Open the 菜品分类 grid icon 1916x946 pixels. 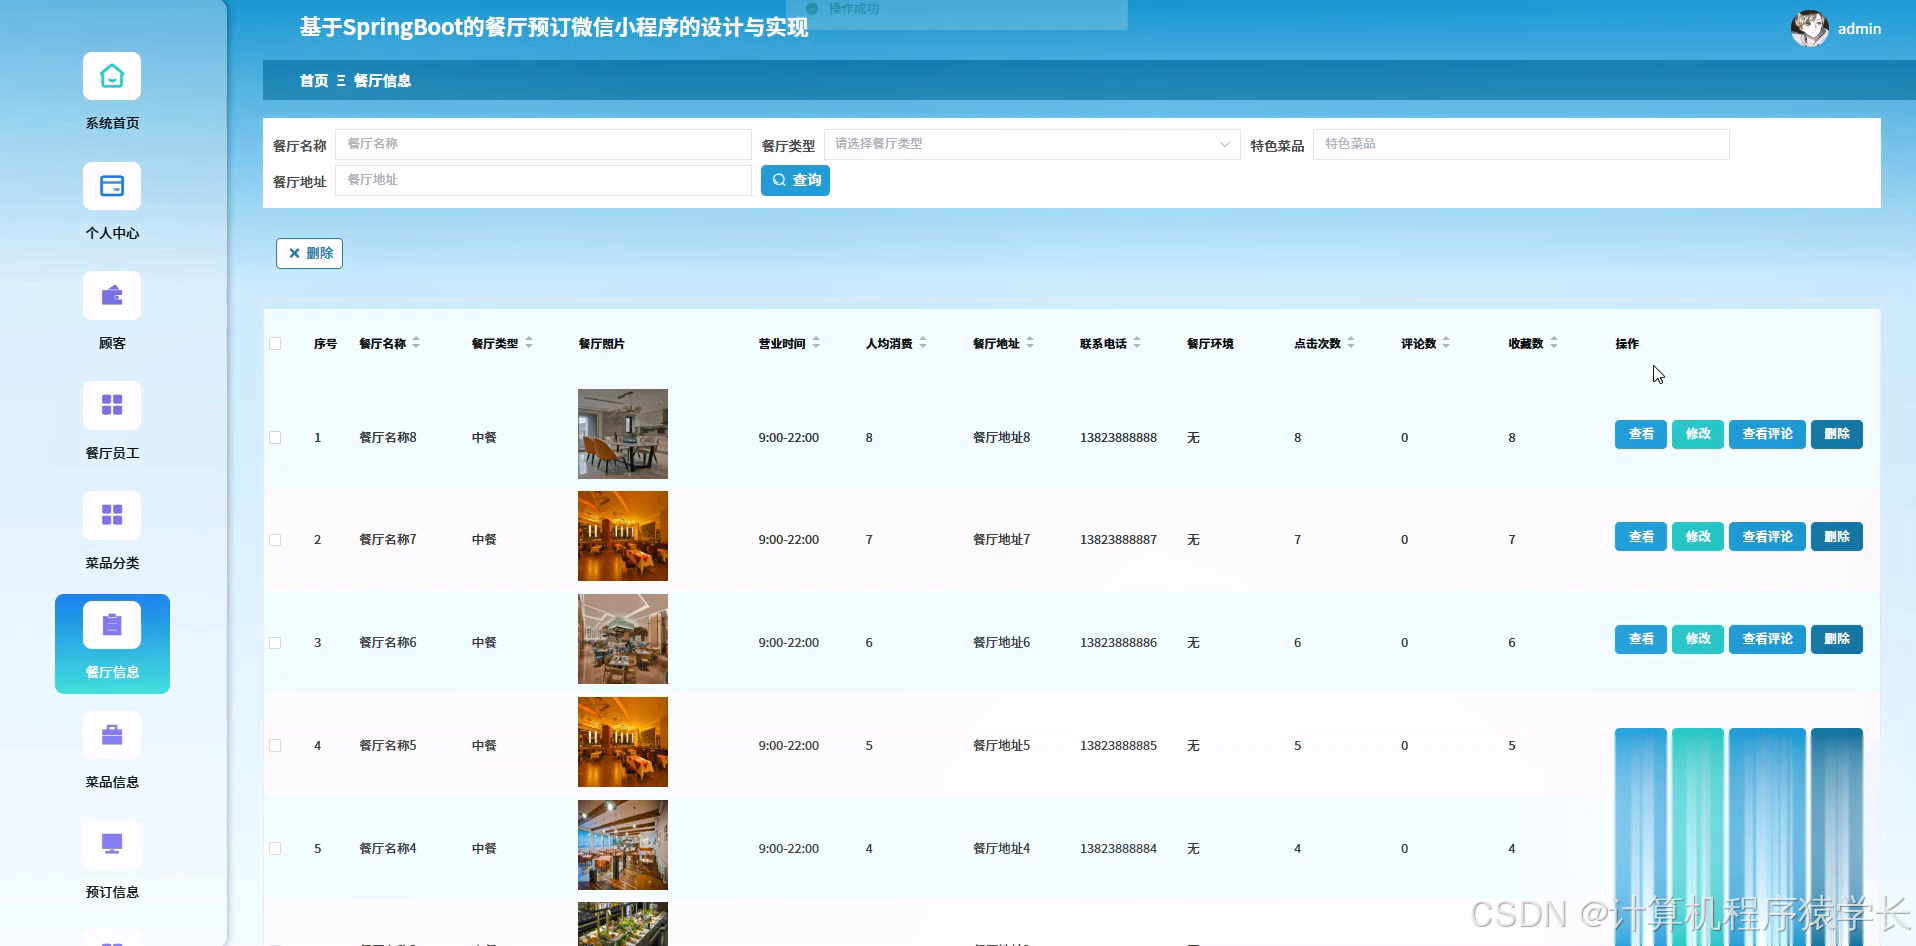coord(112,515)
